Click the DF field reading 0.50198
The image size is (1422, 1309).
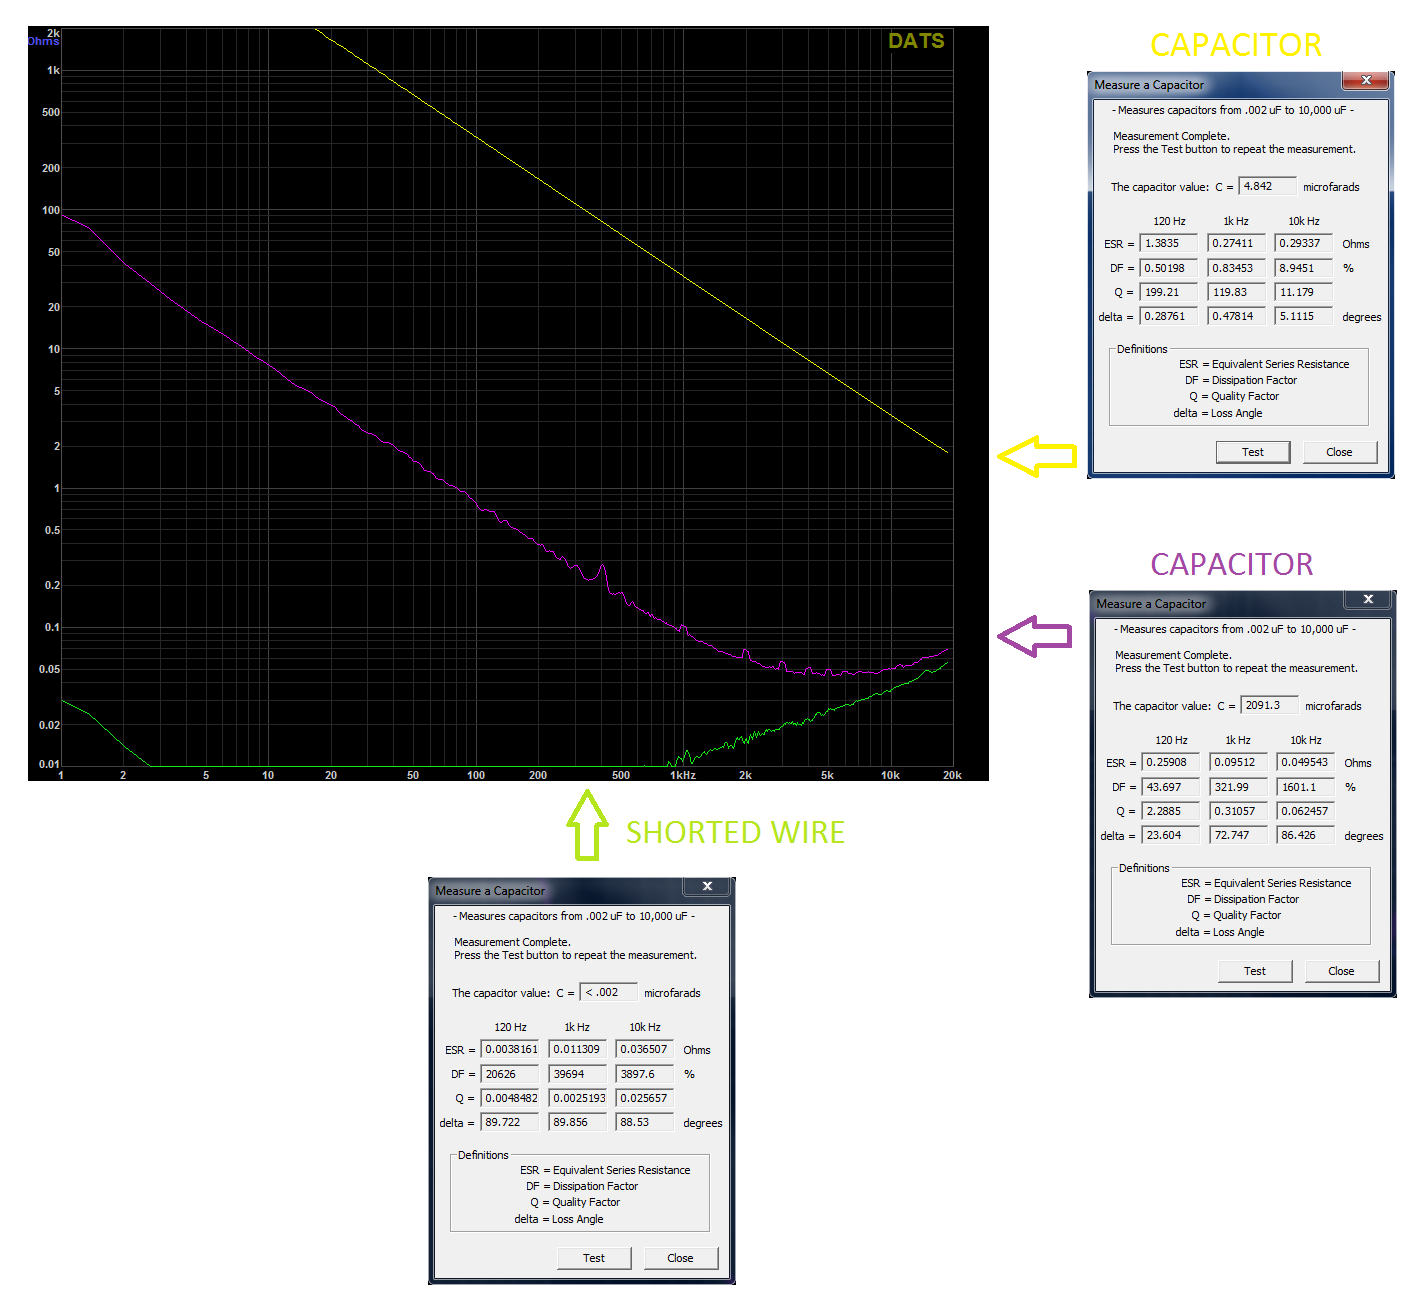point(1169,268)
